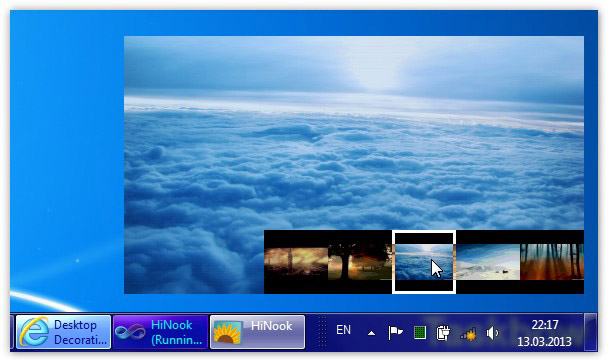Click the speaker volume icon
Image resolution: width=608 pixels, height=362 pixels.
point(492,333)
